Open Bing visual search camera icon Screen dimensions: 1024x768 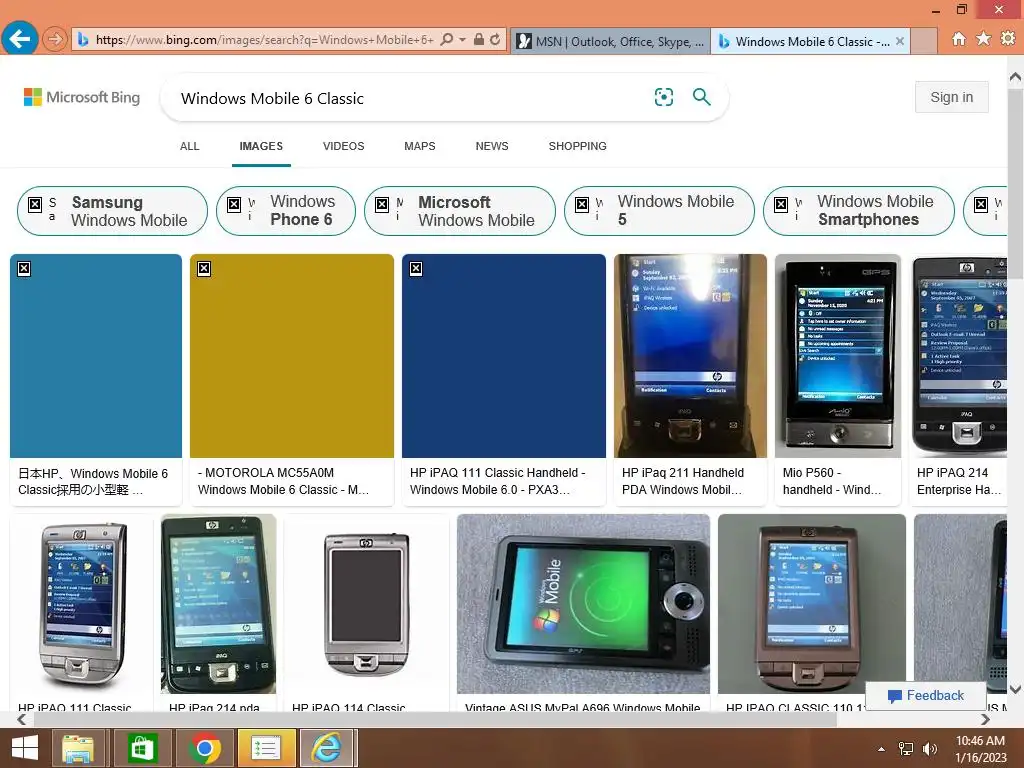click(664, 97)
